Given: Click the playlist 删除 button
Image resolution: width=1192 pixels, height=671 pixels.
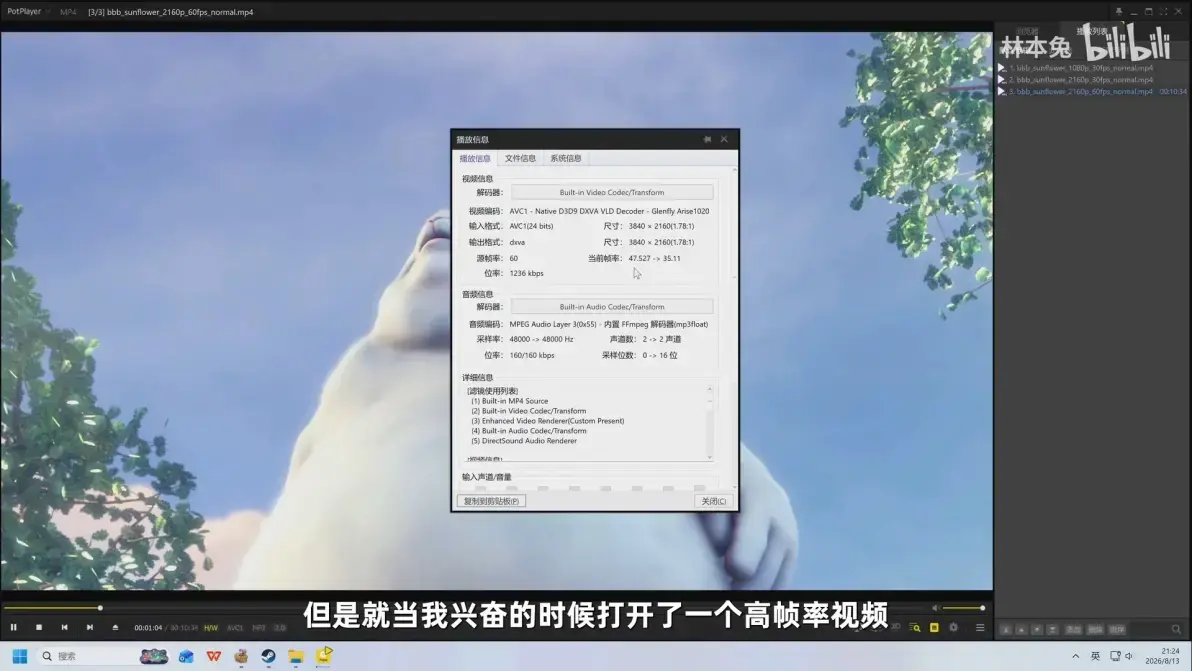Looking at the screenshot, I should pos(1095,630).
